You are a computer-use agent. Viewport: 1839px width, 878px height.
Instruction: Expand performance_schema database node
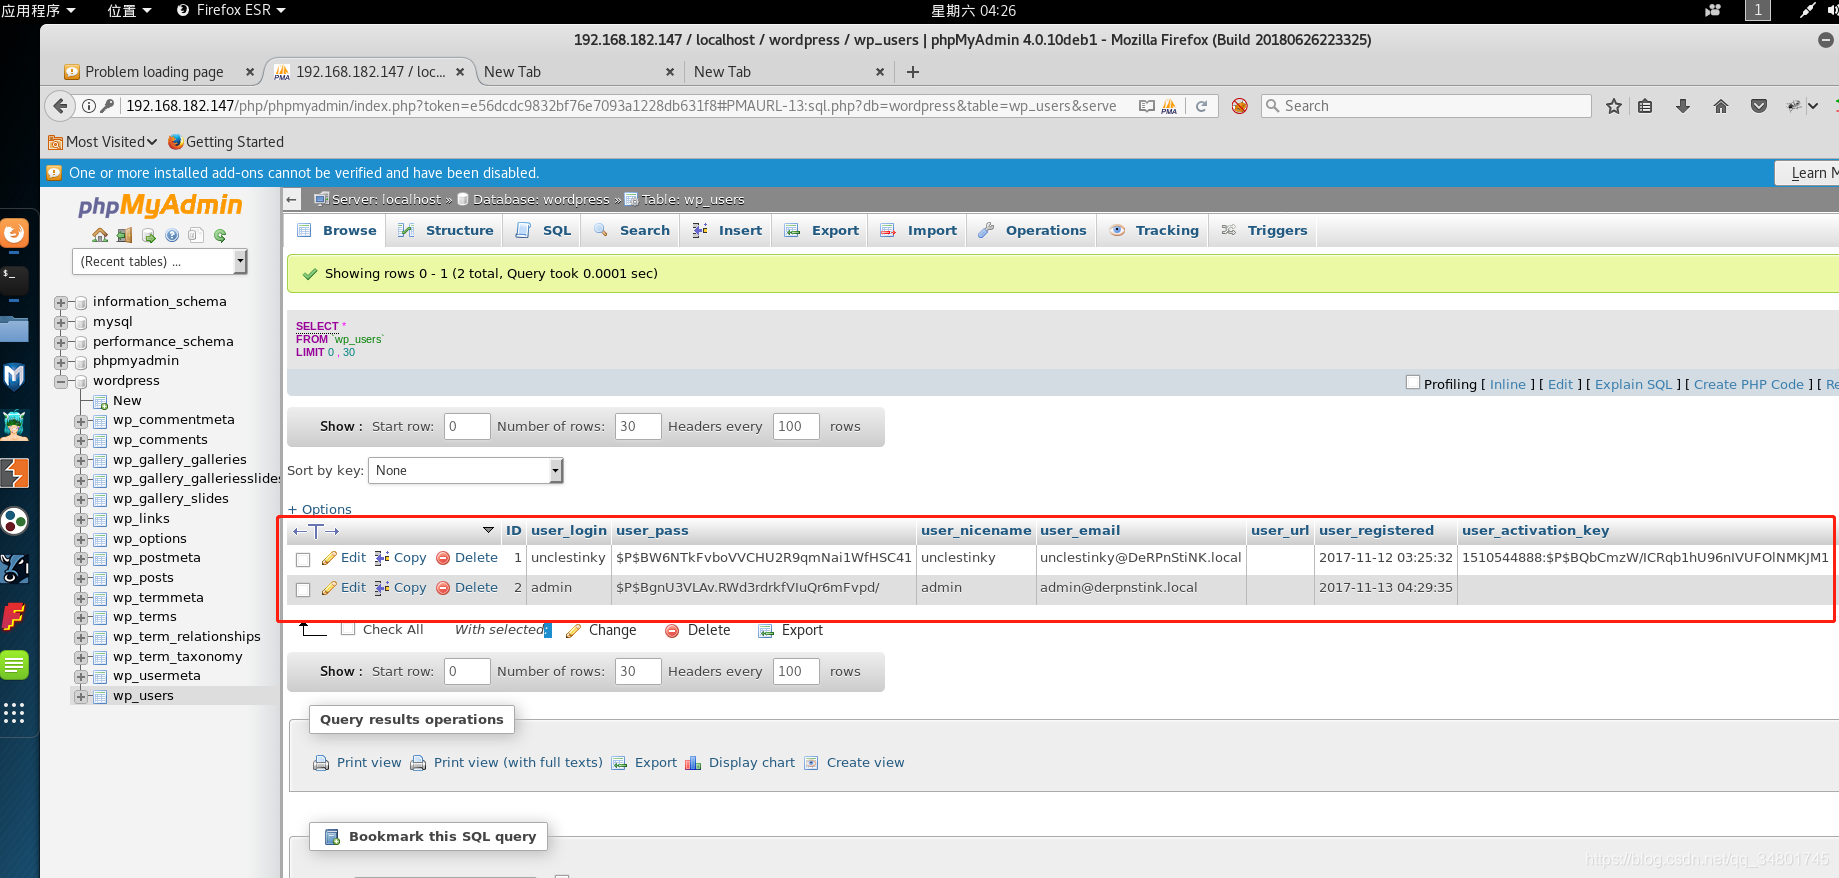coord(61,342)
